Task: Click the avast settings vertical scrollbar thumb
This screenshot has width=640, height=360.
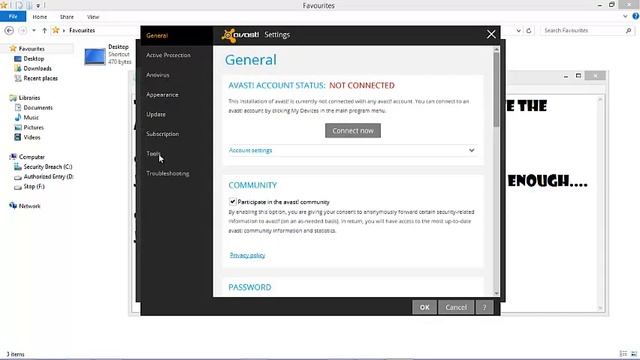Action: pyautogui.click(x=496, y=90)
